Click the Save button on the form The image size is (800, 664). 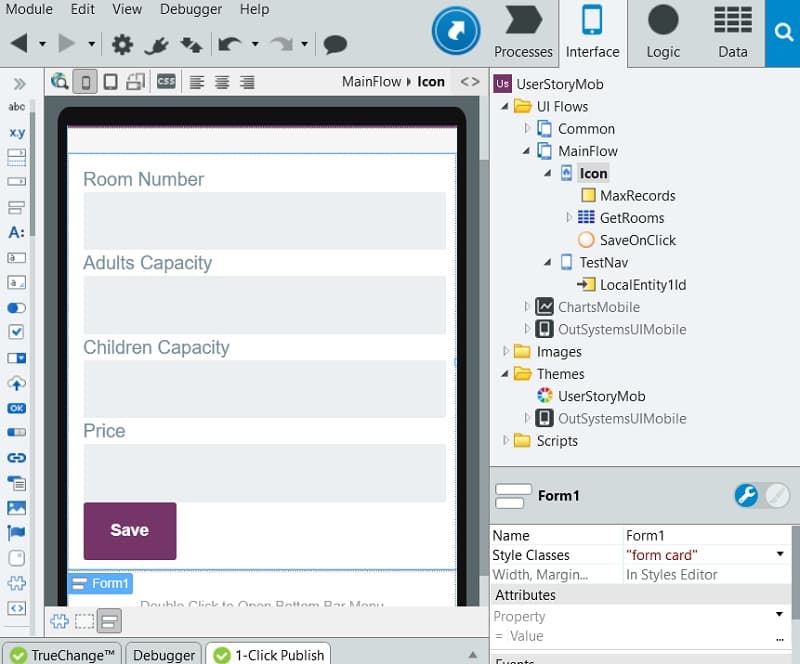129,531
